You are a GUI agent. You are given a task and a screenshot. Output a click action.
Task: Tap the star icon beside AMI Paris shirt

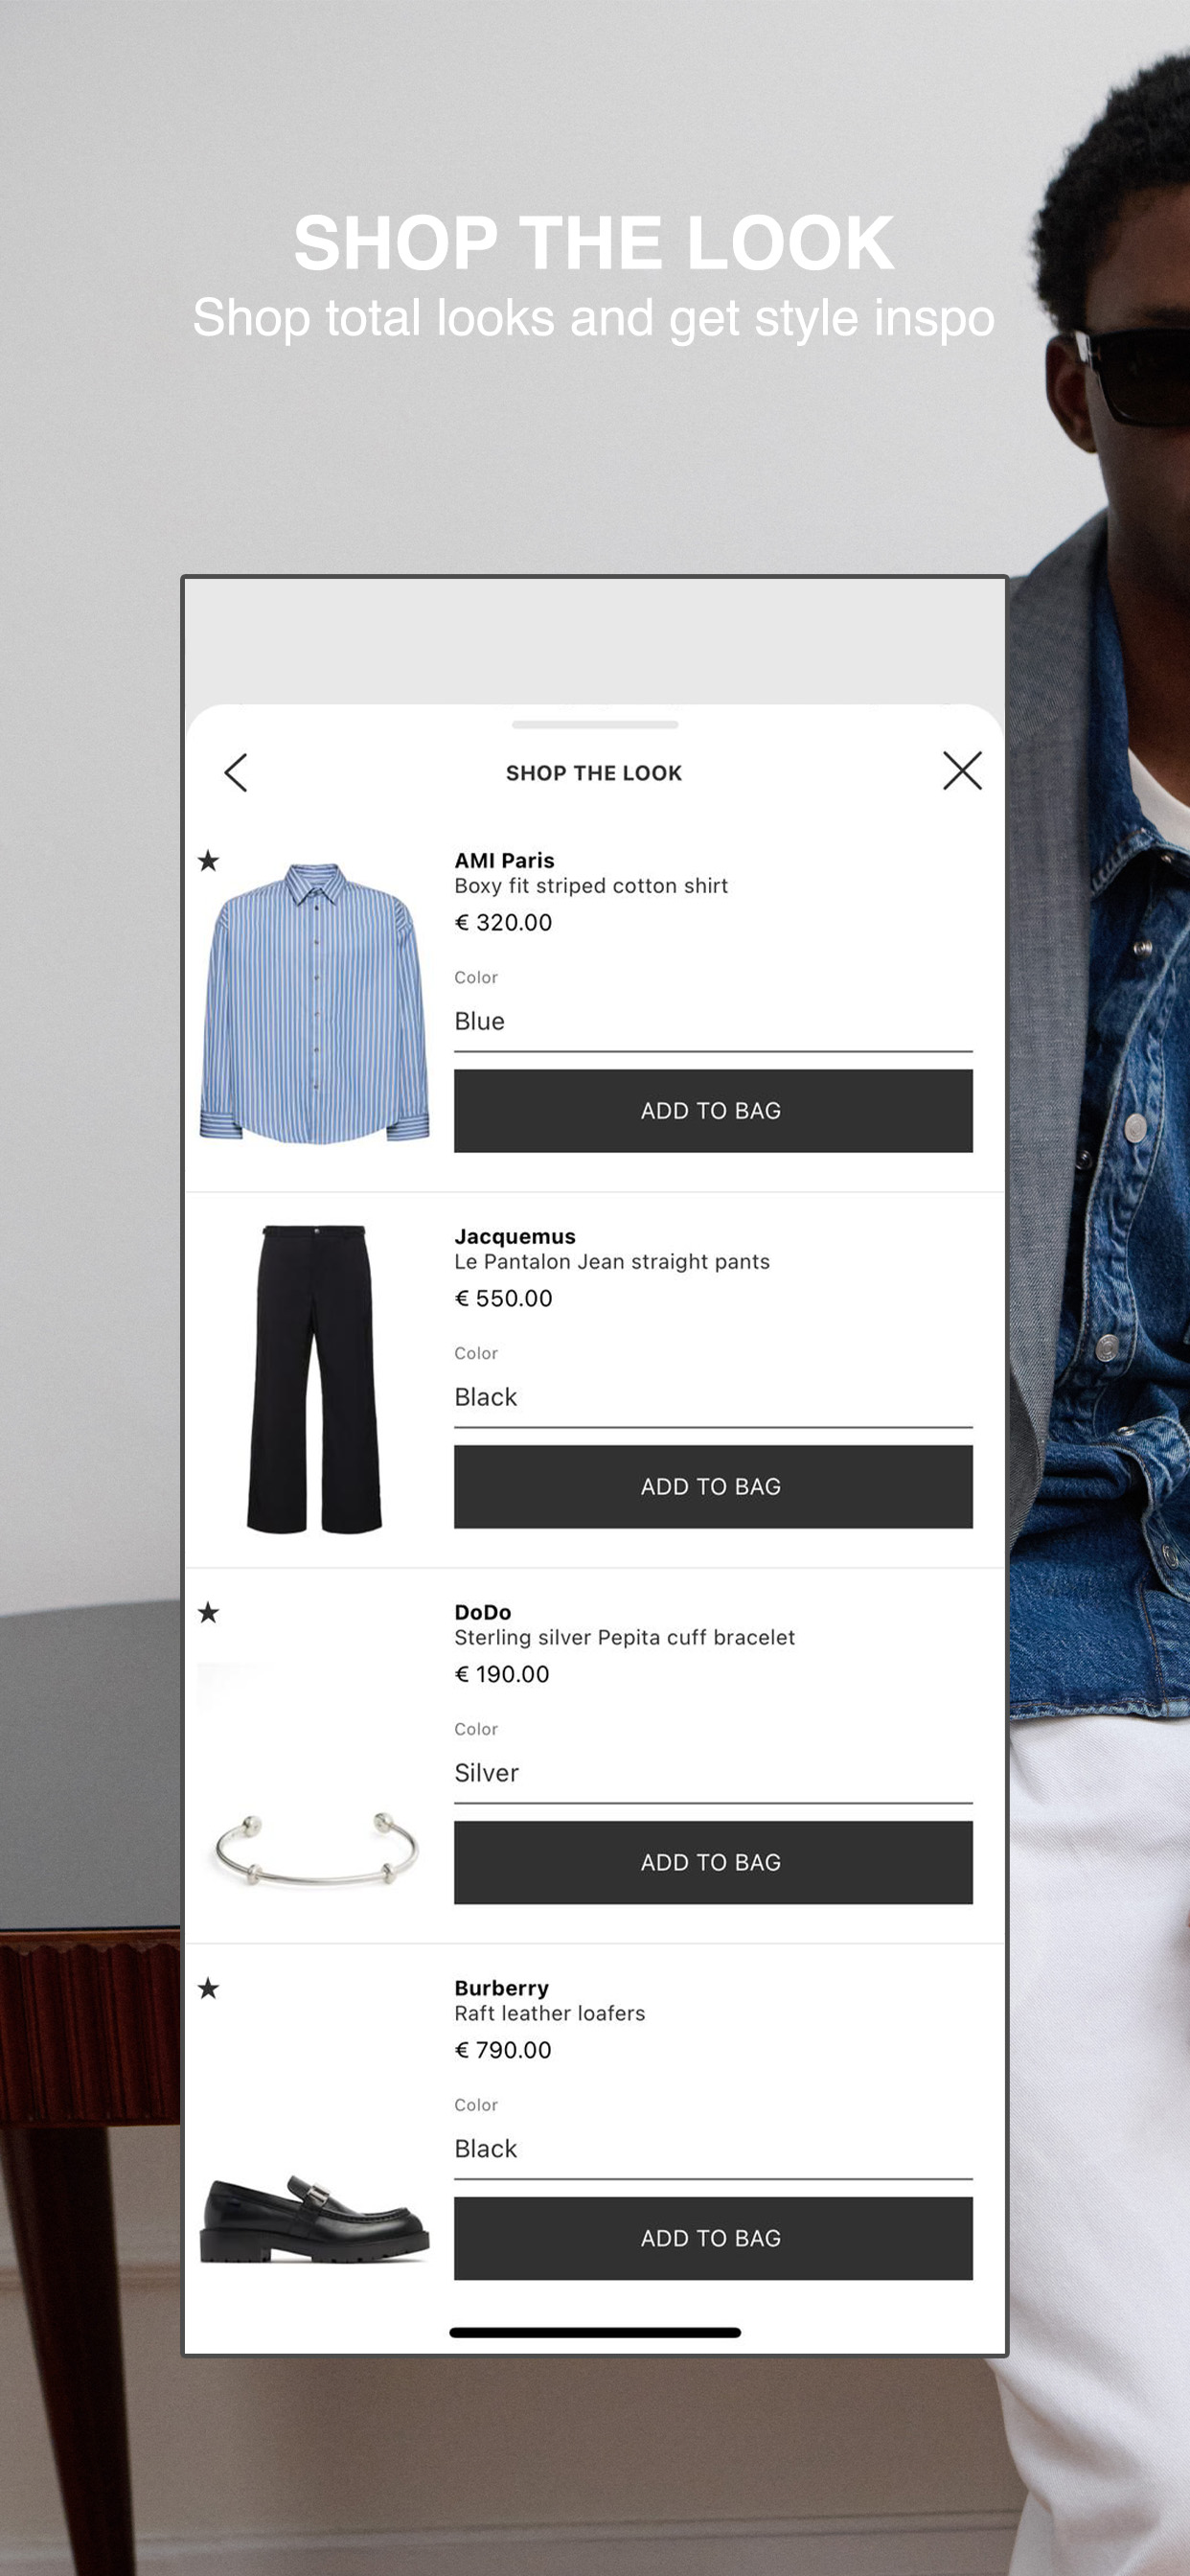coord(208,860)
